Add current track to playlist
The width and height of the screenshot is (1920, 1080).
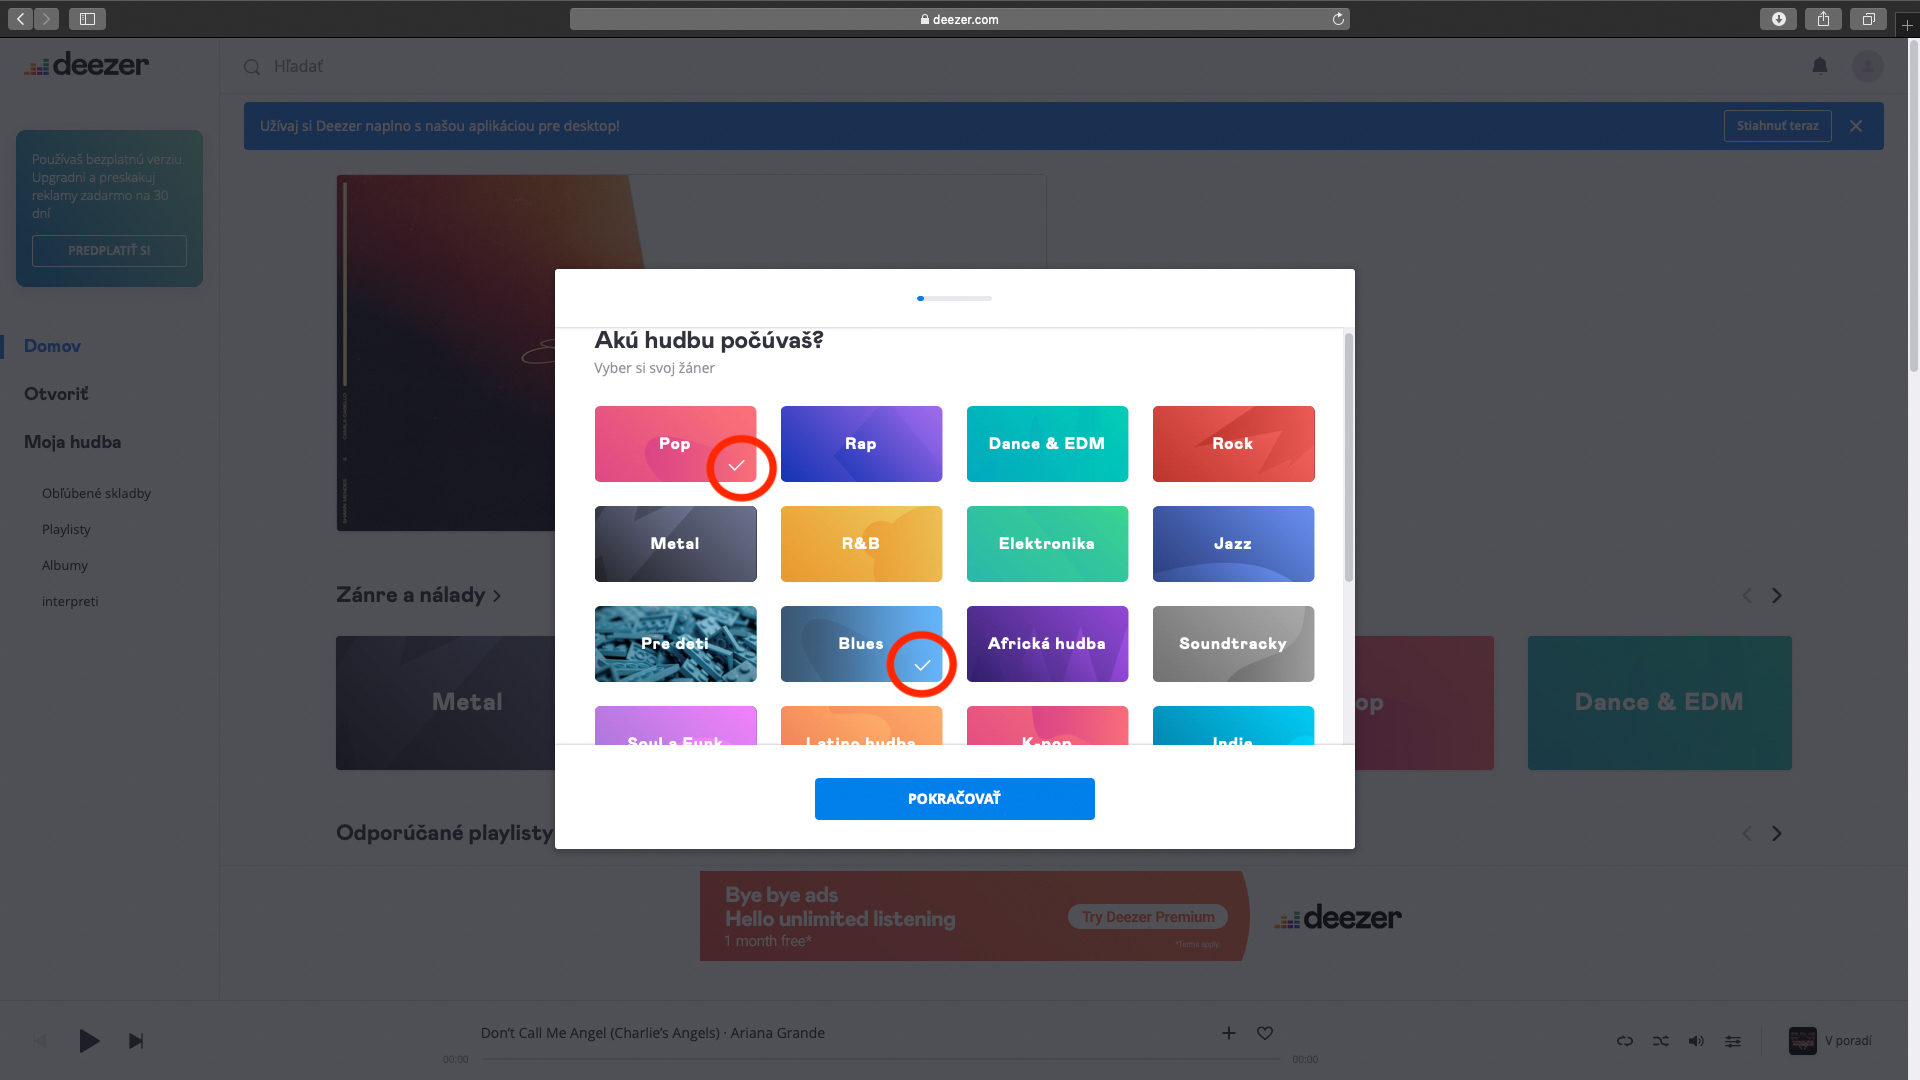(1229, 1033)
